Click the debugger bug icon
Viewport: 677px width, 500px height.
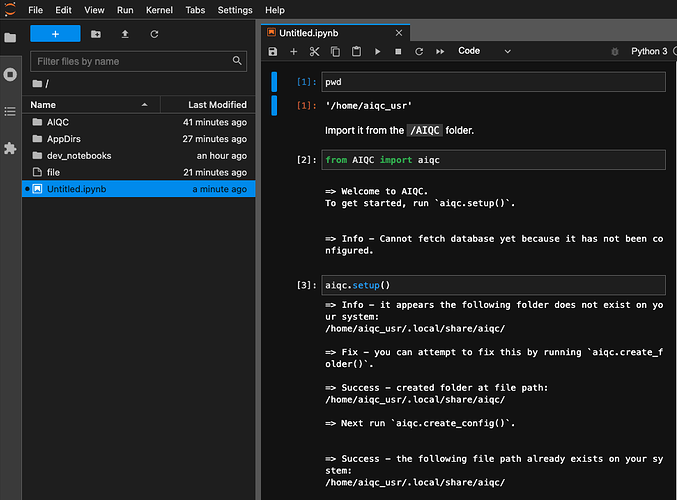(615, 51)
